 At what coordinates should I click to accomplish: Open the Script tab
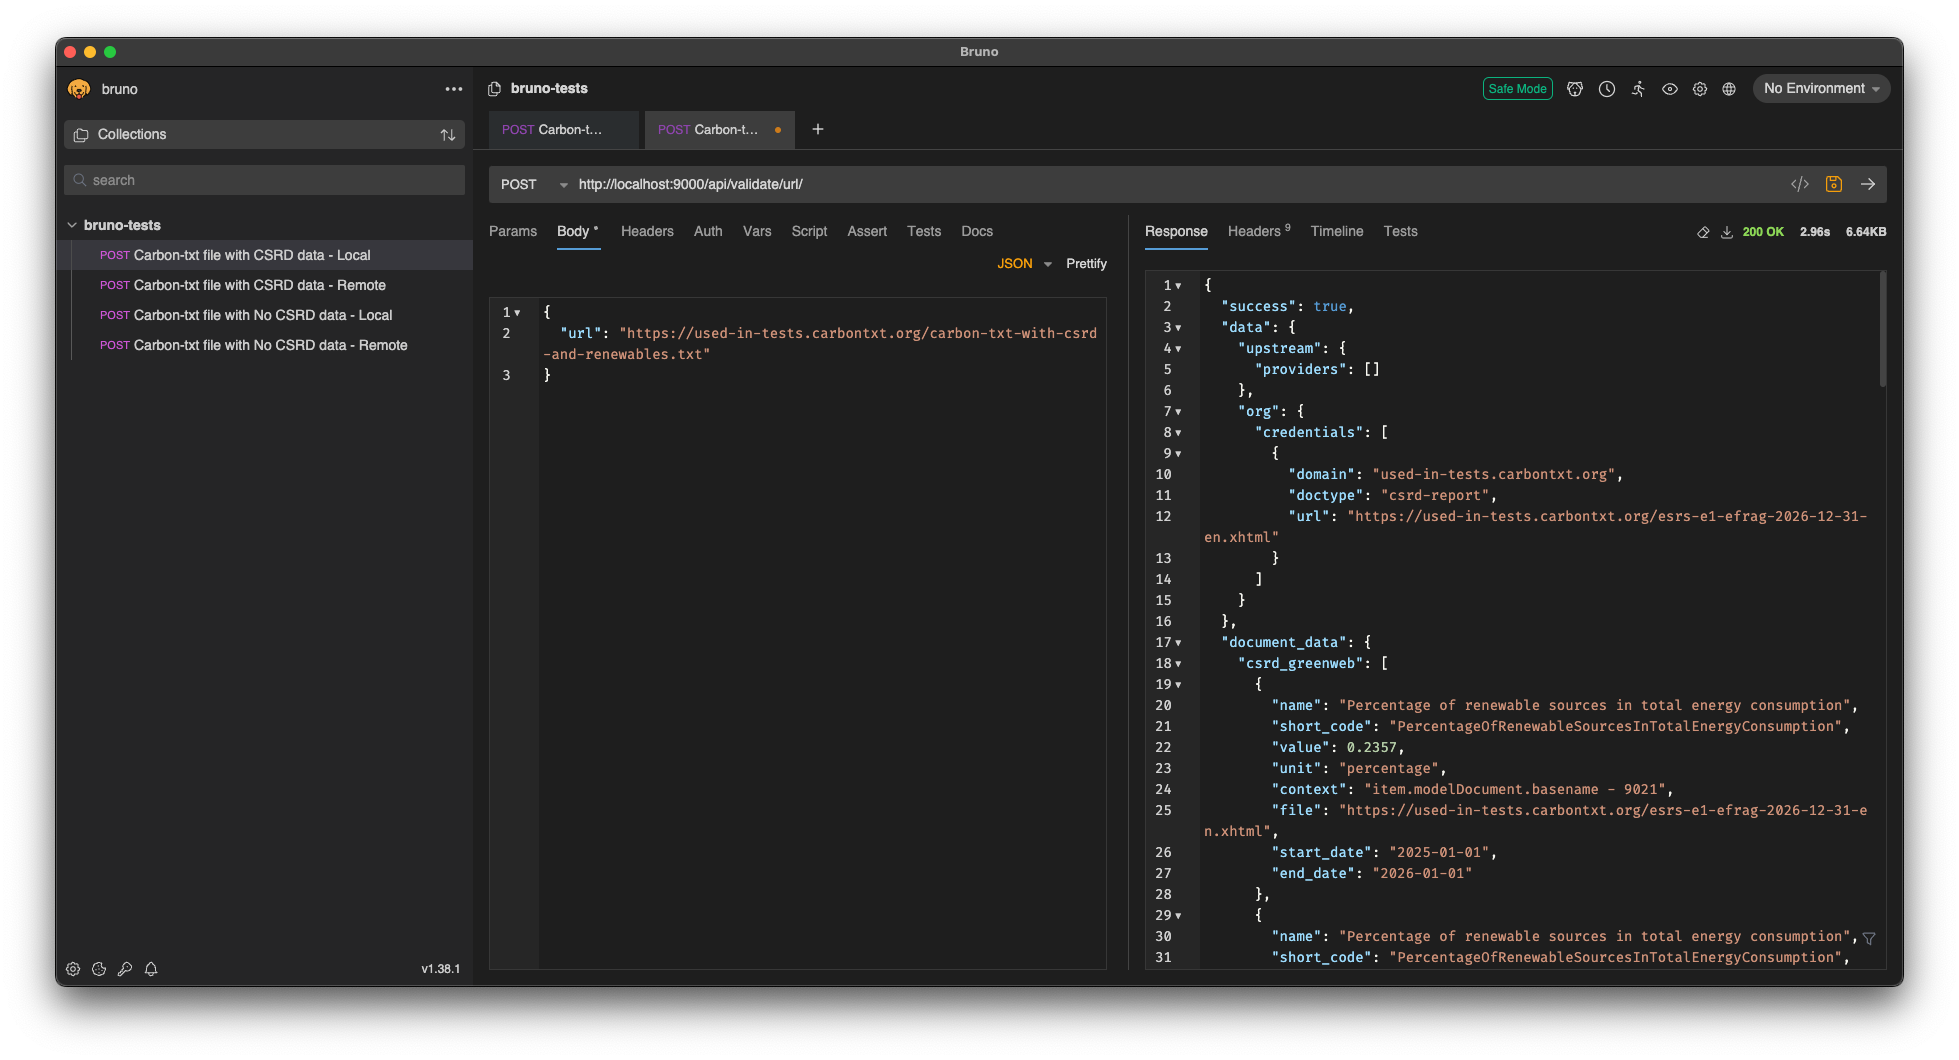pyautogui.click(x=809, y=232)
